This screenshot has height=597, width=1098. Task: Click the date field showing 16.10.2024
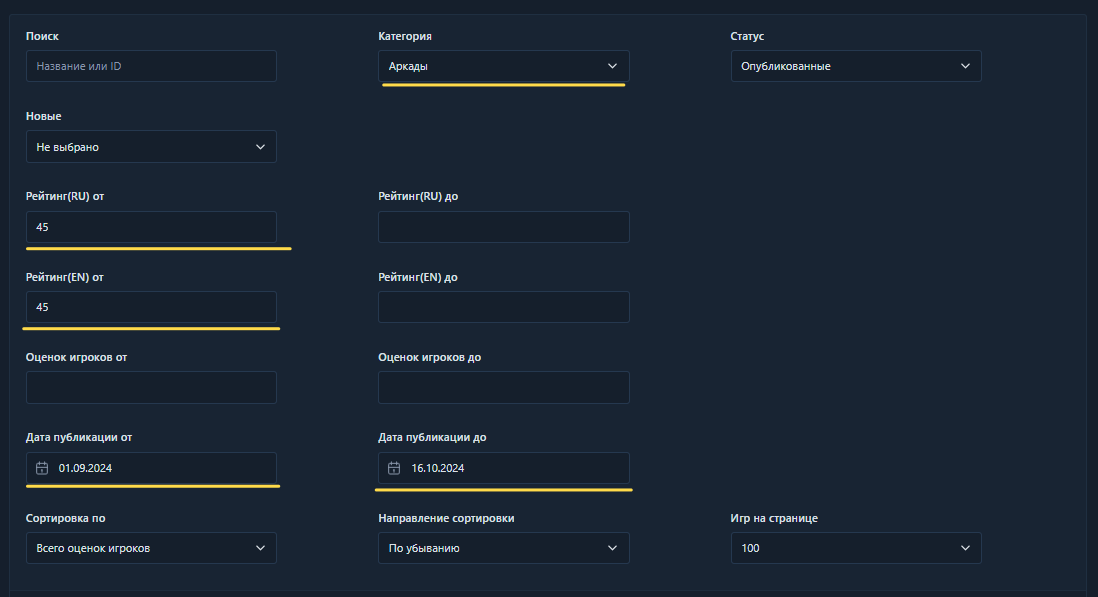[x=503, y=468]
